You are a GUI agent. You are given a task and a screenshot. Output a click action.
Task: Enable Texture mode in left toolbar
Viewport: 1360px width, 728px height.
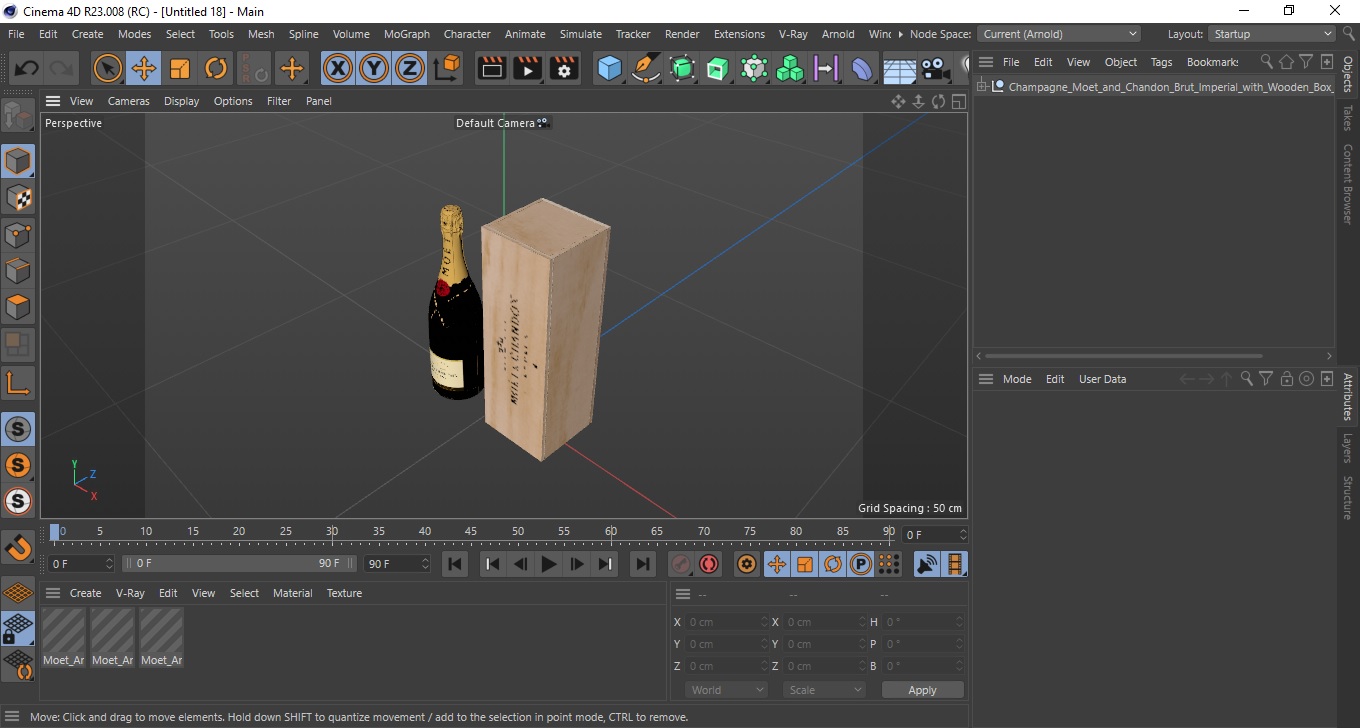[18, 198]
